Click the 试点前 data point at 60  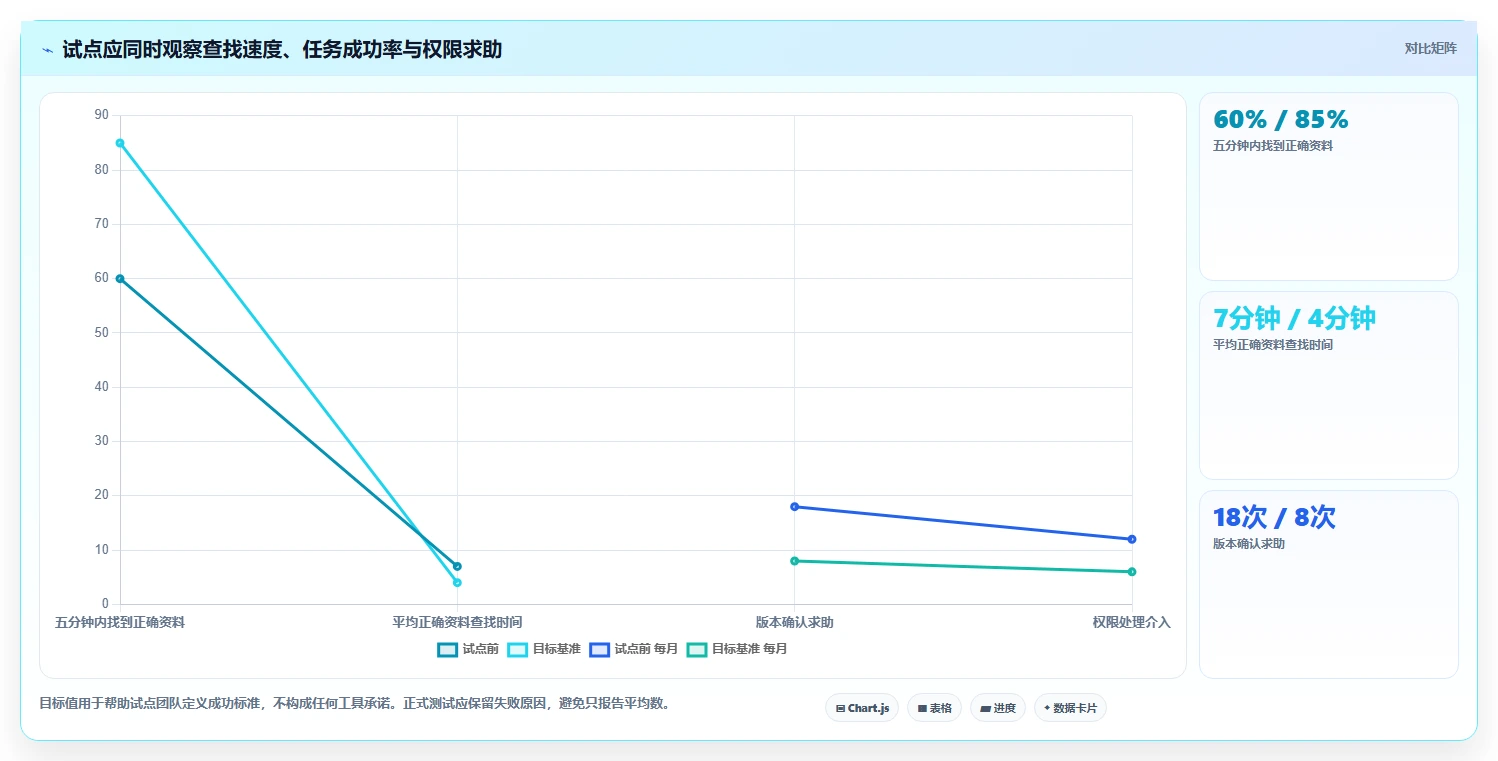pos(120,279)
